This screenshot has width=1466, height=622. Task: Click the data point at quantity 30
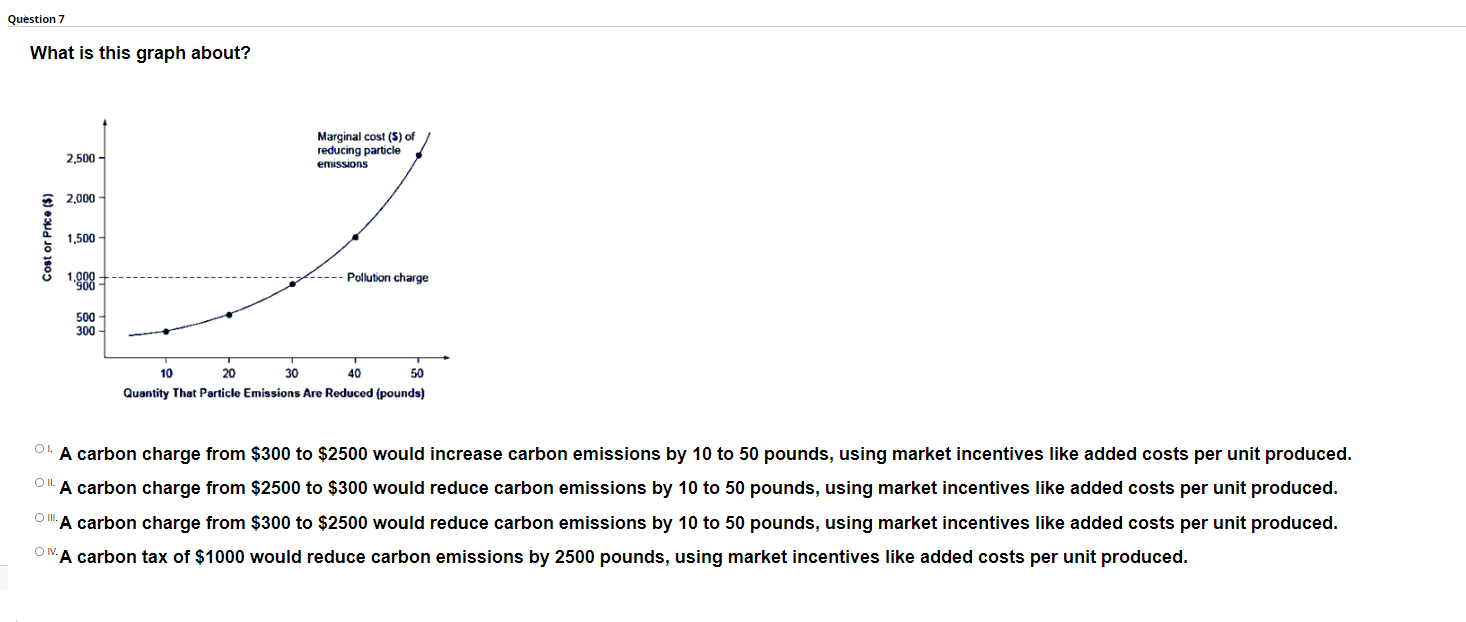pyautogui.click(x=292, y=283)
